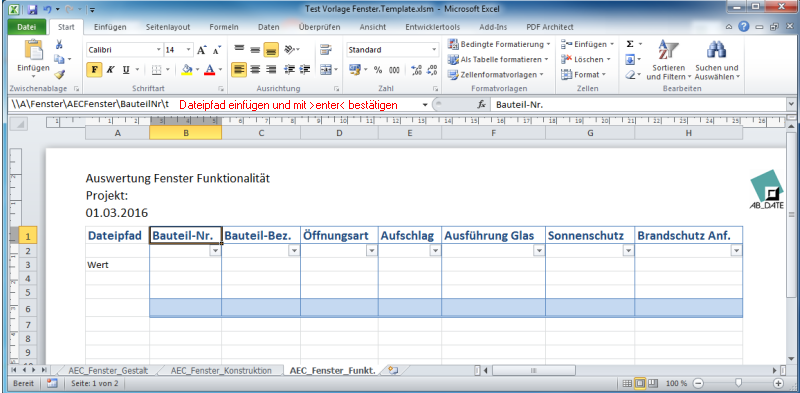Viewport: 800px width, 393px height.
Task: Open the Standard number format dropdown
Action: (x=434, y=50)
